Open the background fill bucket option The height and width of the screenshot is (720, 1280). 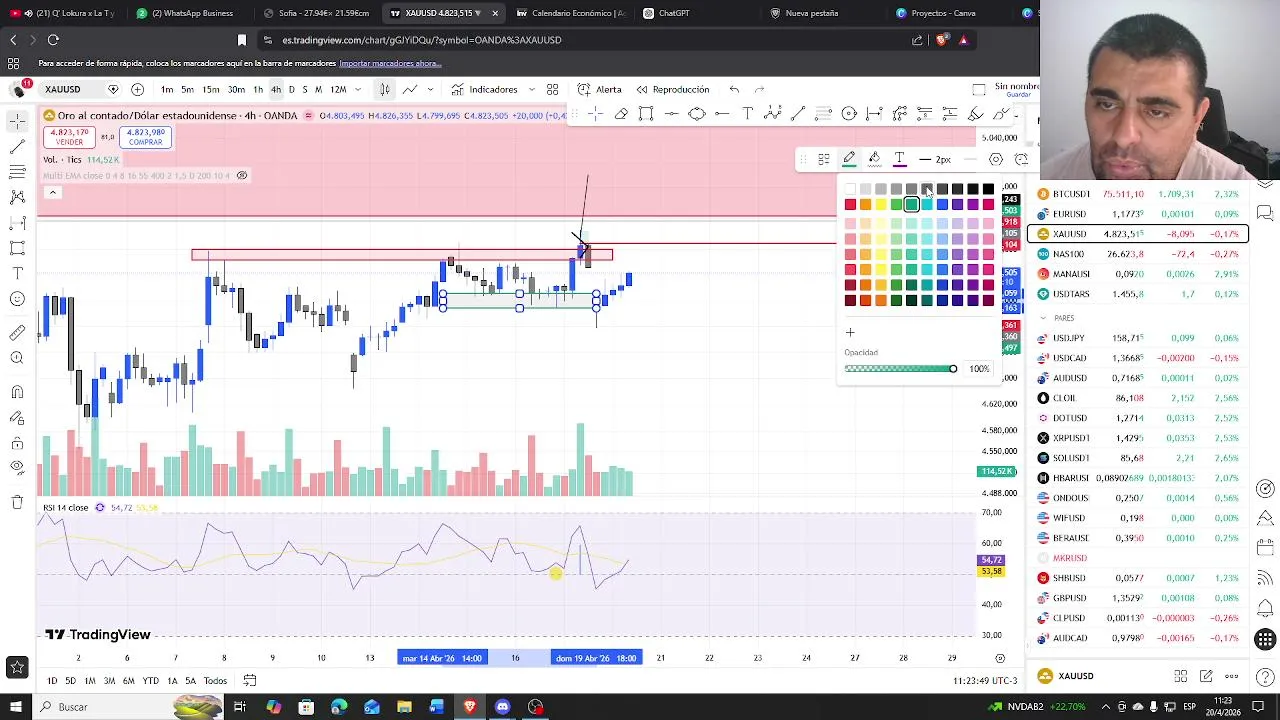(874, 159)
